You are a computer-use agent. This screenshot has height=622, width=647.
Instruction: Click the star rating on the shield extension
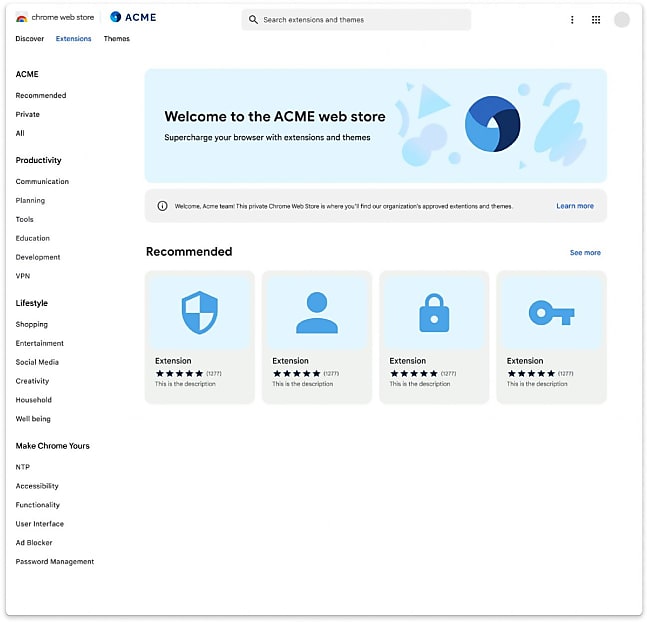pyautogui.click(x=179, y=374)
